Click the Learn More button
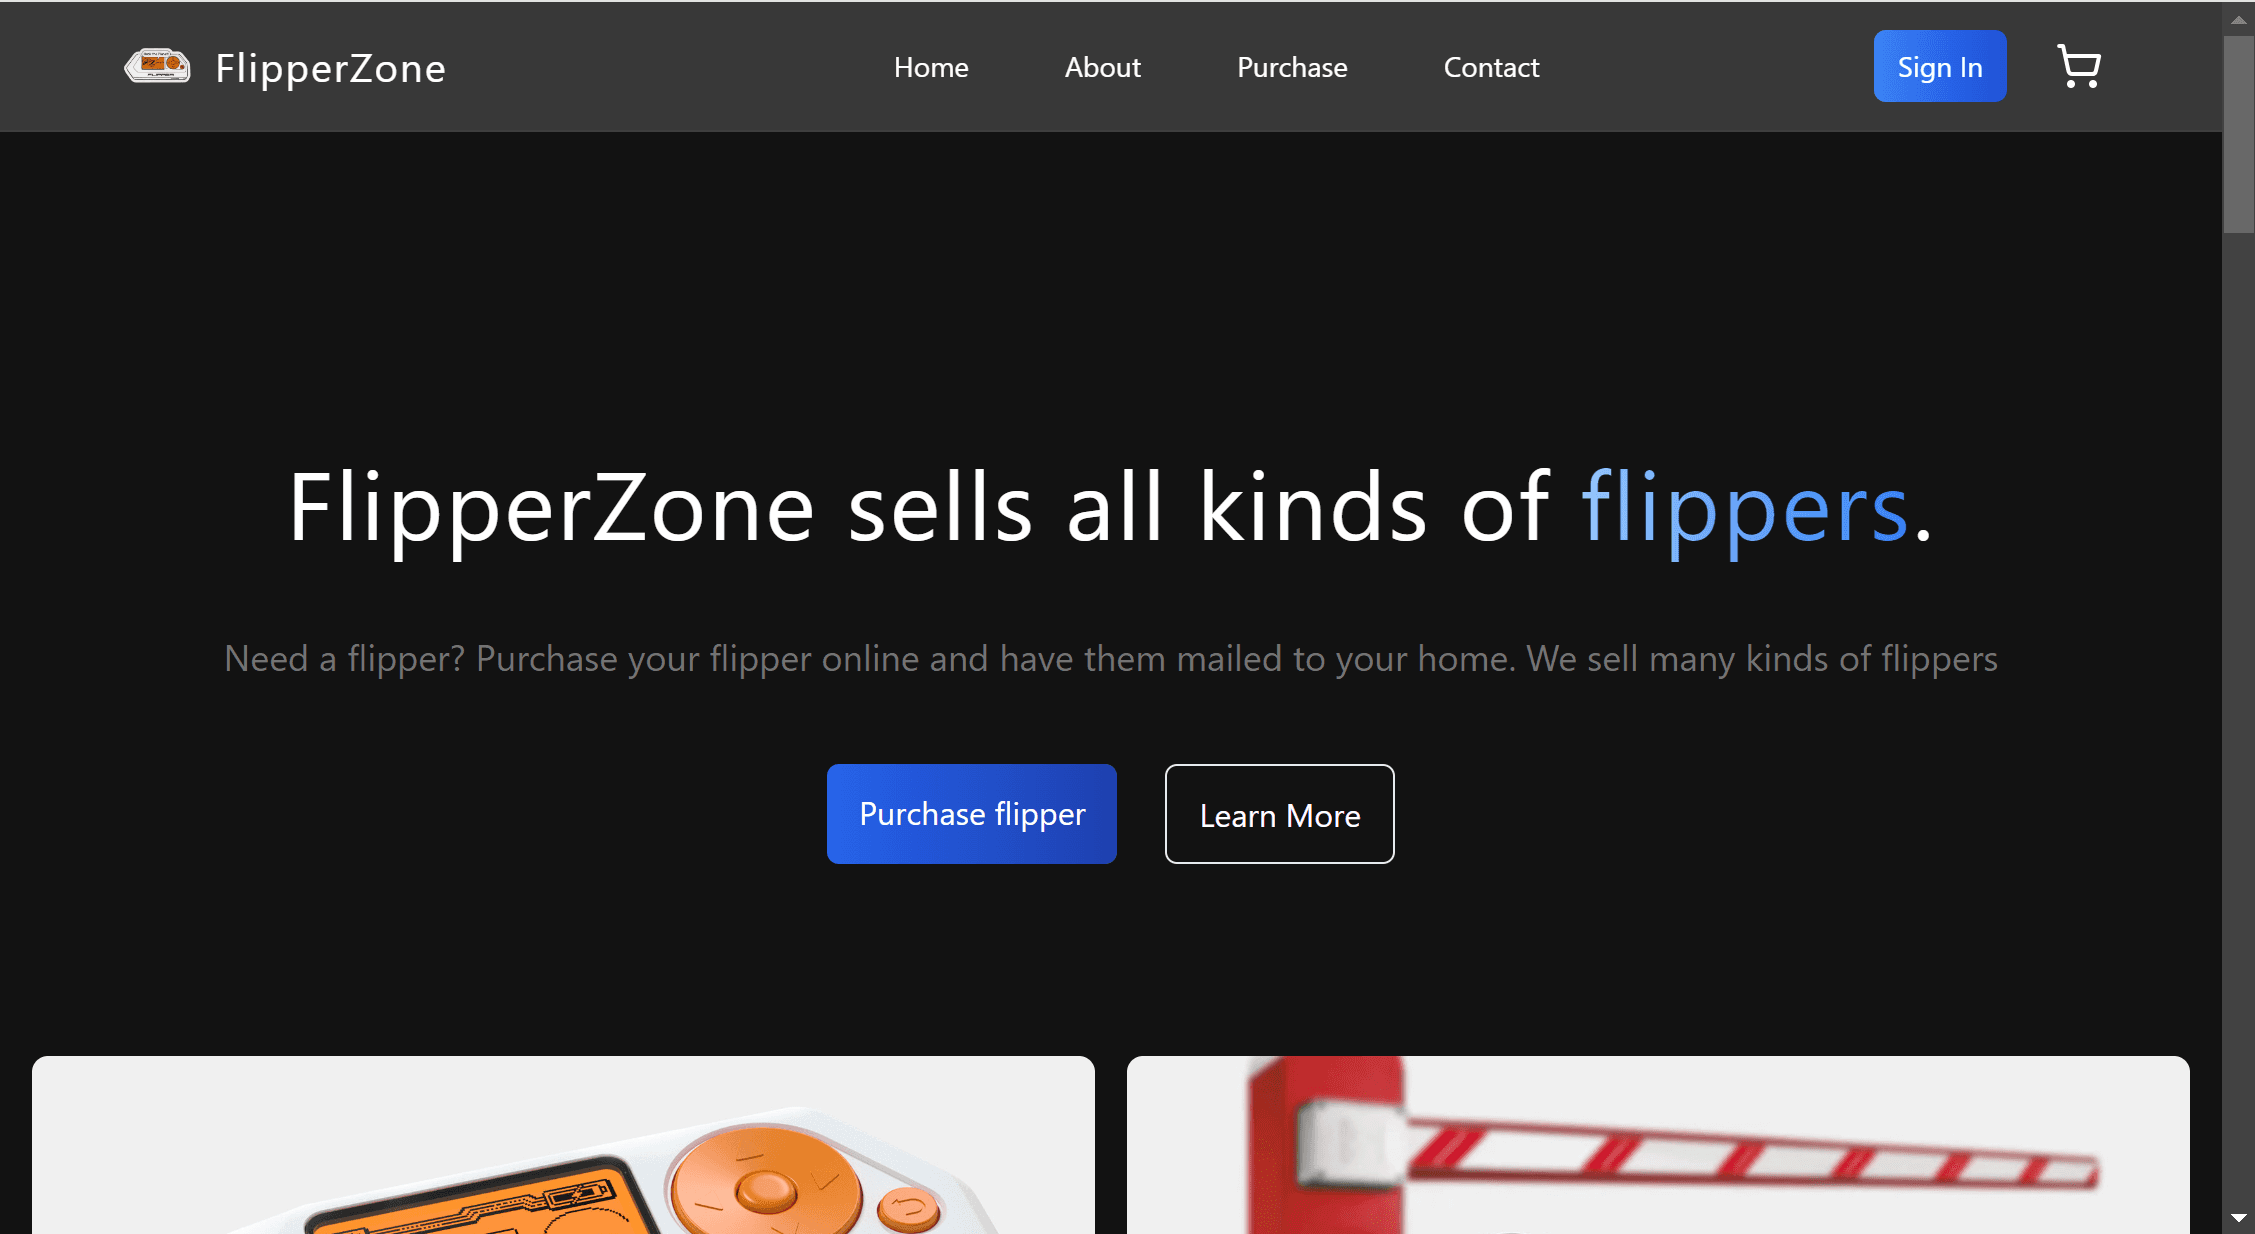This screenshot has width=2255, height=1234. click(x=1279, y=813)
